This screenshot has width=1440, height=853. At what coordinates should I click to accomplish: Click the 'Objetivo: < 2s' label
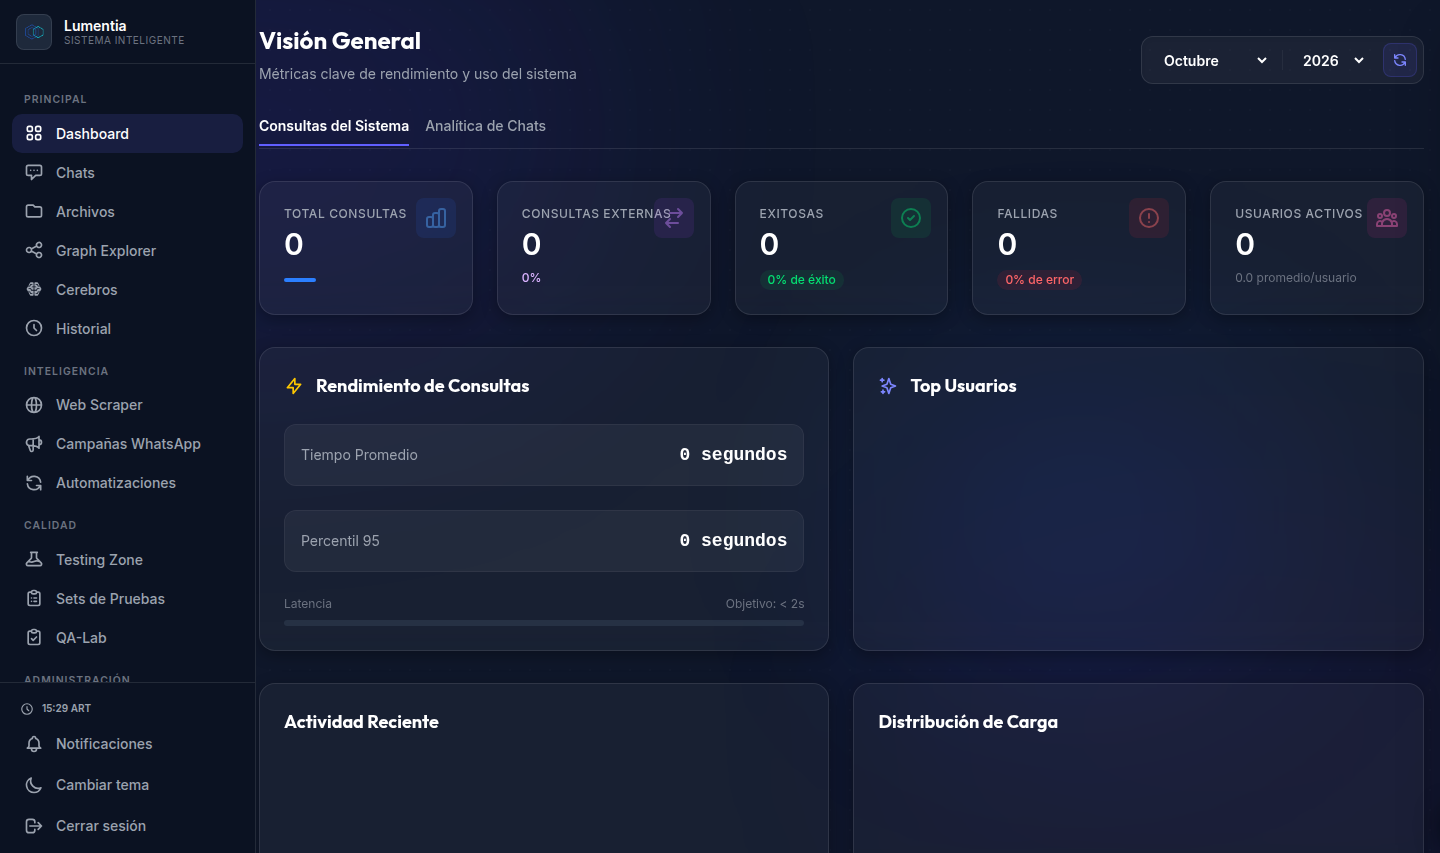pyautogui.click(x=765, y=604)
